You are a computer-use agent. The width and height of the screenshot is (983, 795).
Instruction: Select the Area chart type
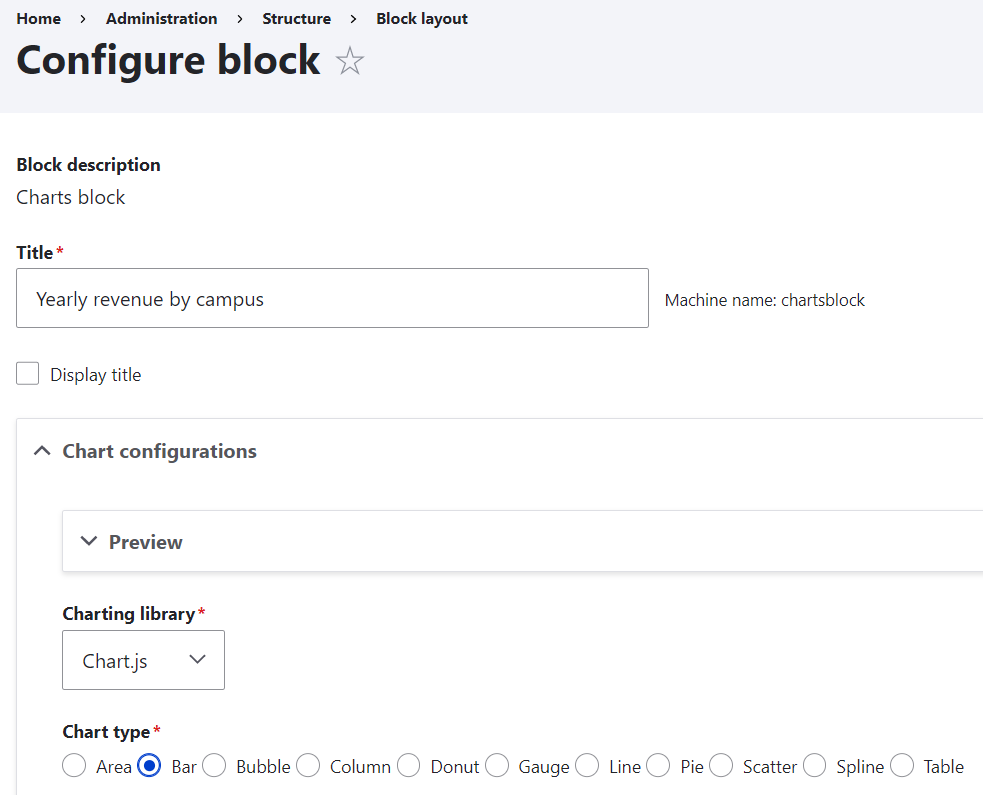pyautogui.click(x=73, y=765)
